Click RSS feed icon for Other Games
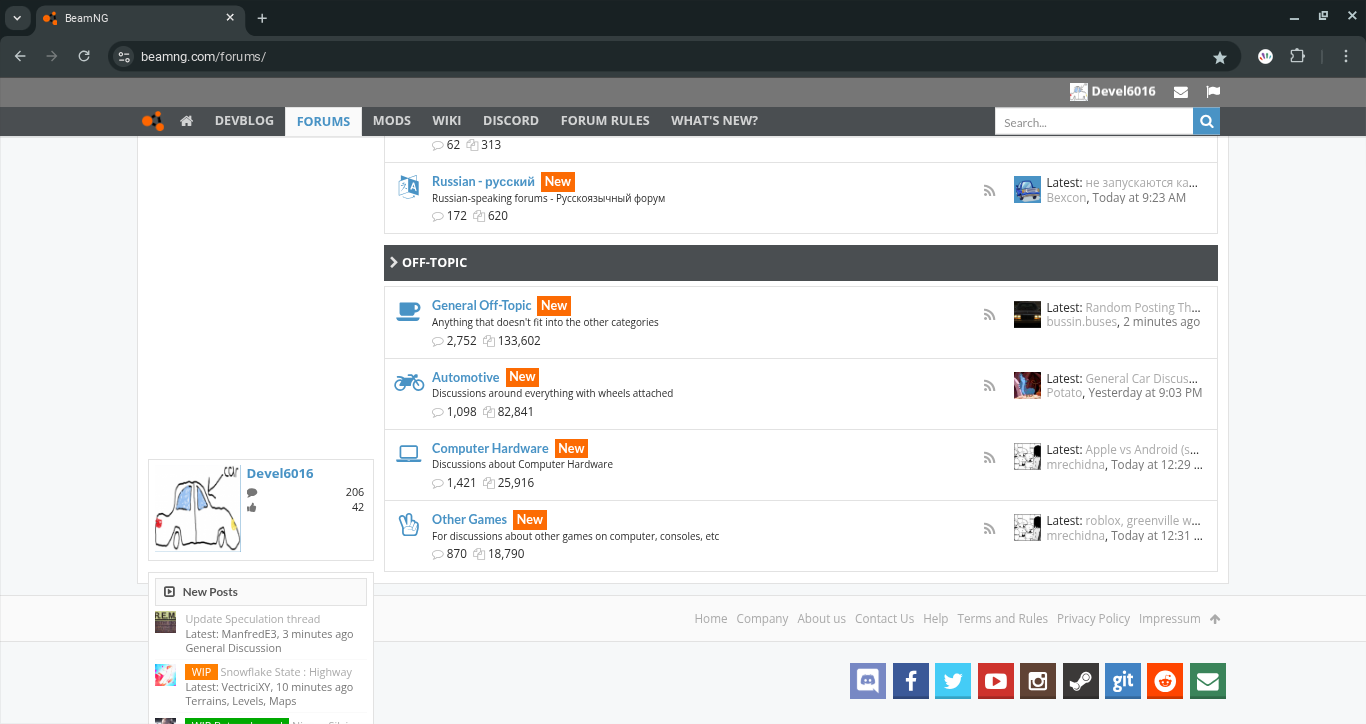This screenshot has height=724, width=1366. coord(989,528)
